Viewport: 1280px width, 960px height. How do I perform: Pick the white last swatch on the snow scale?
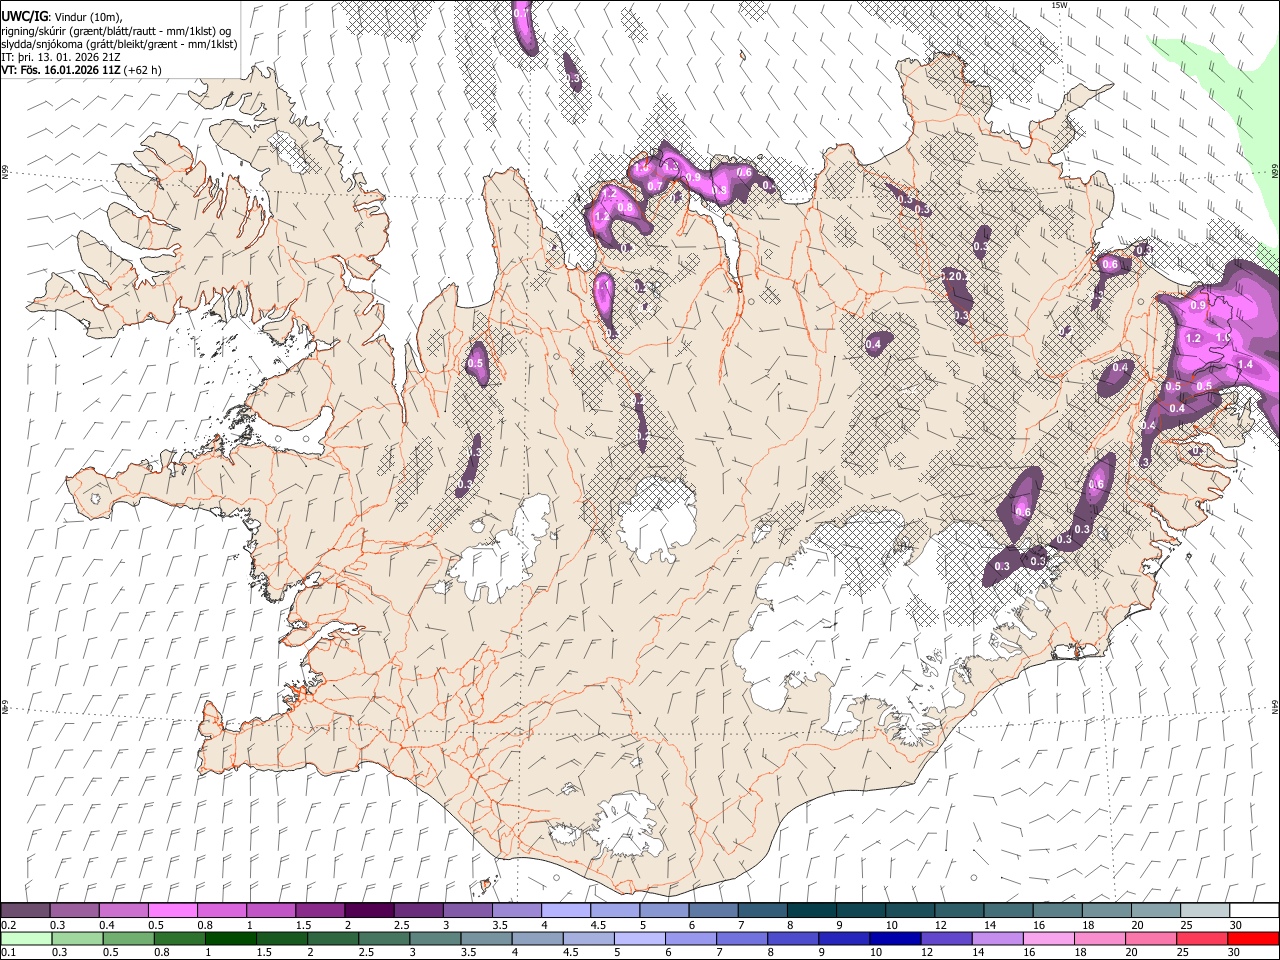pyautogui.click(x=1255, y=911)
